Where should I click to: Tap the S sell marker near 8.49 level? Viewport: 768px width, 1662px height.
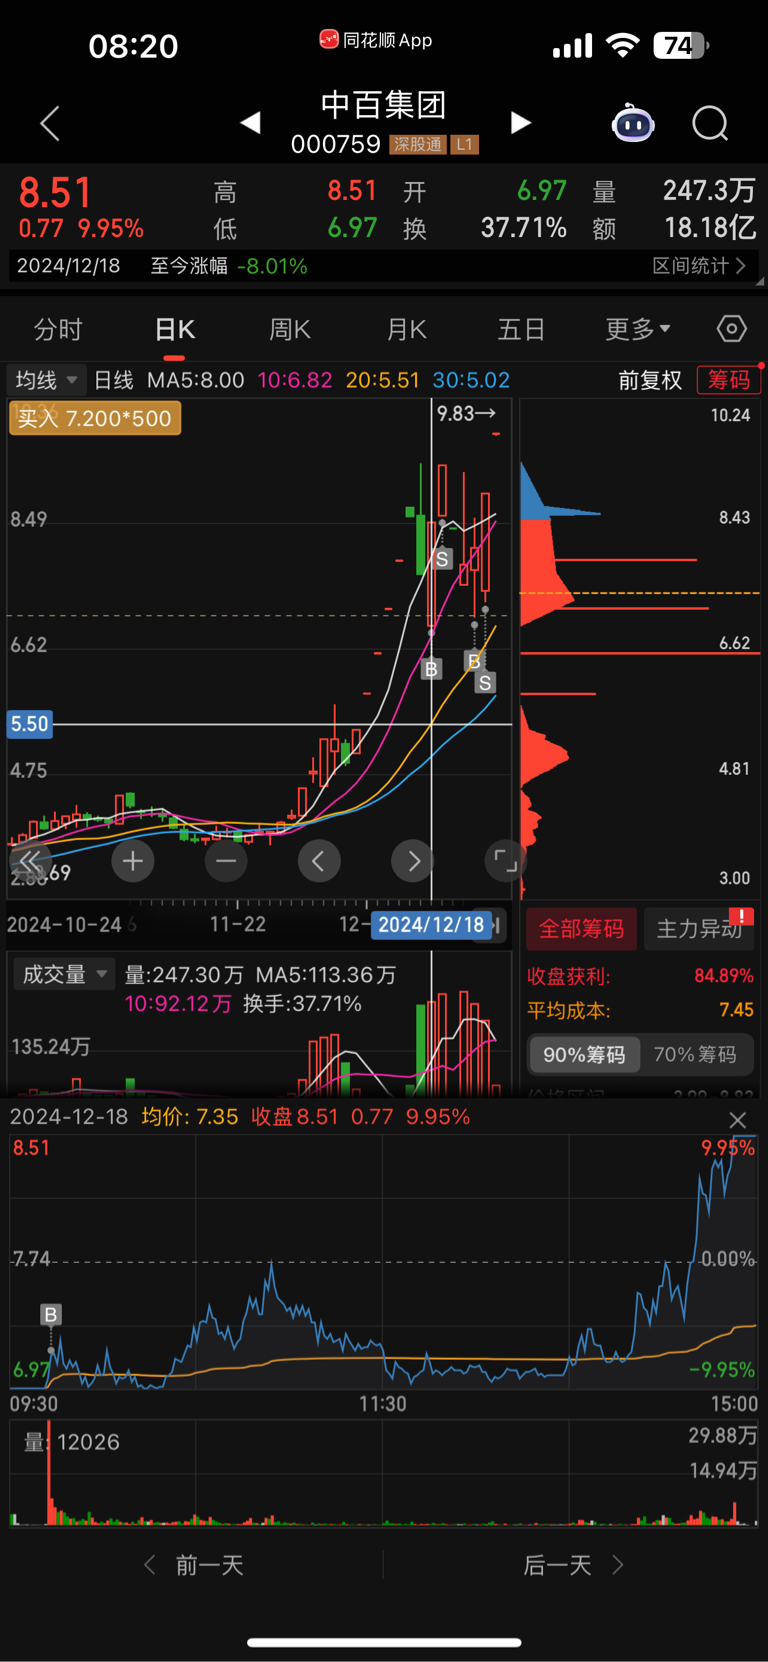(x=442, y=559)
